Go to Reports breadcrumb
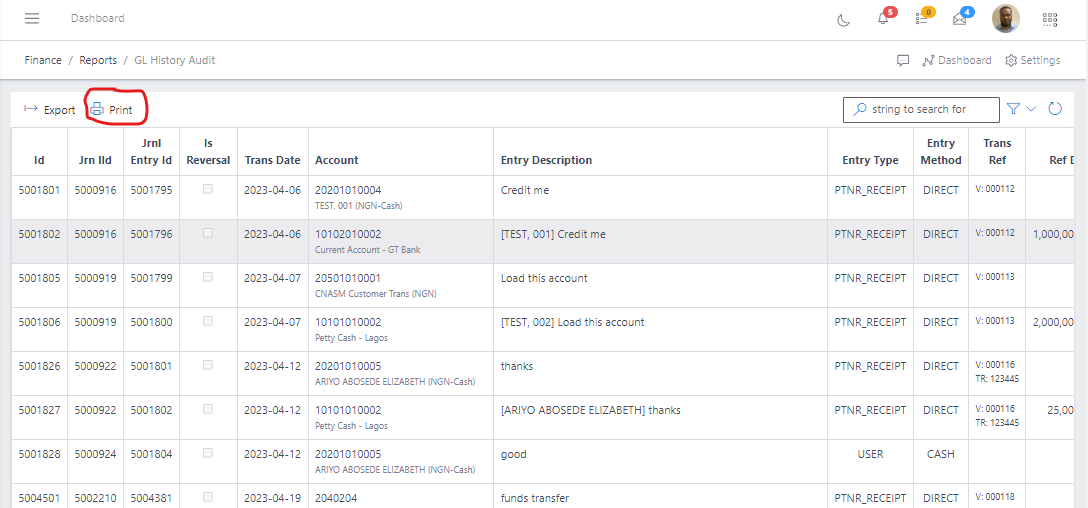Viewport: 1088px width, 508px height. coord(98,60)
